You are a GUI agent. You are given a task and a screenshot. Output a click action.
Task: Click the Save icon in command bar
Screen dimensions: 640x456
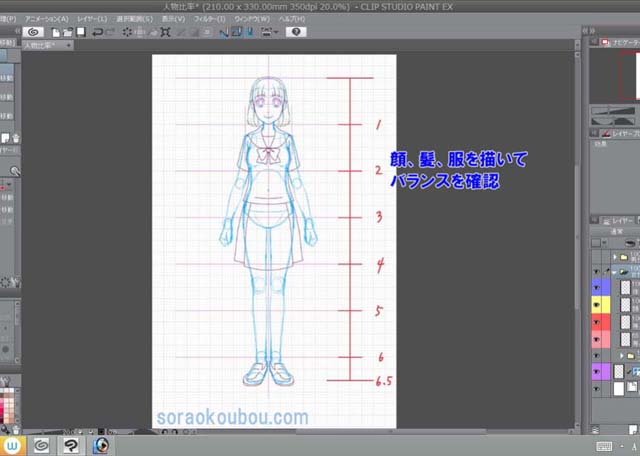[x=81, y=32]
